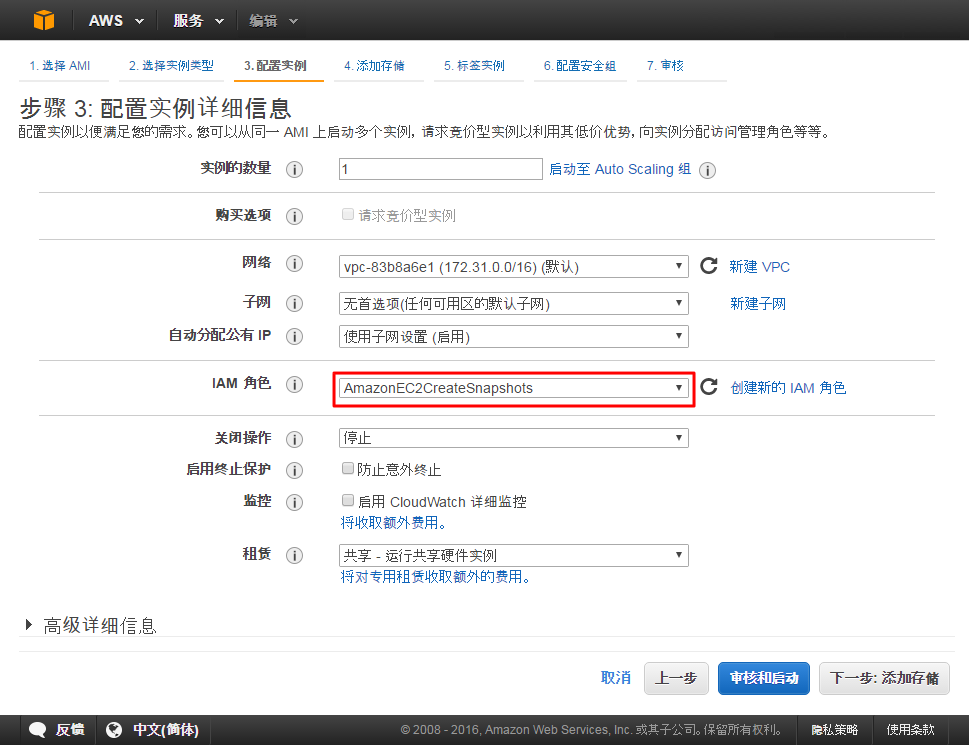Select step 3 配置实例 tab
The image size is (969, 745).
pyautogui.click(x=275, y=65)
